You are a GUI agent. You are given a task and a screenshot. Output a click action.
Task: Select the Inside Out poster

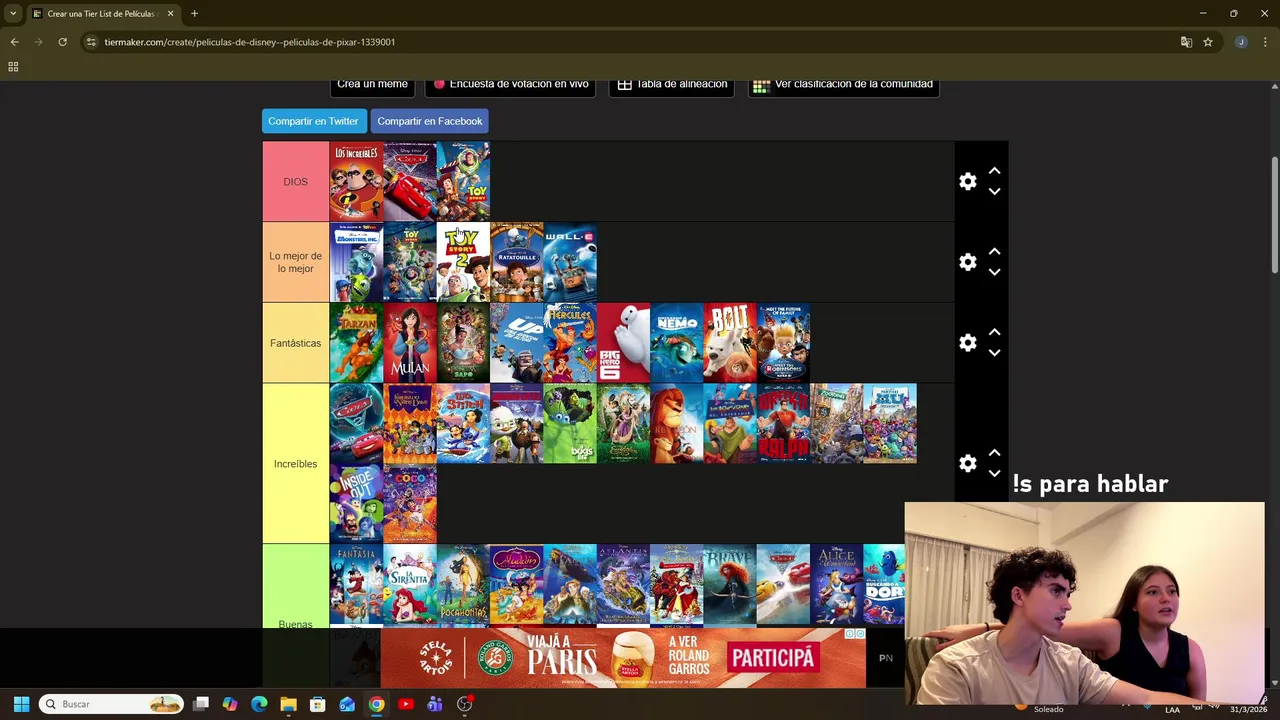pyautogui.click(x=356, y=504)
